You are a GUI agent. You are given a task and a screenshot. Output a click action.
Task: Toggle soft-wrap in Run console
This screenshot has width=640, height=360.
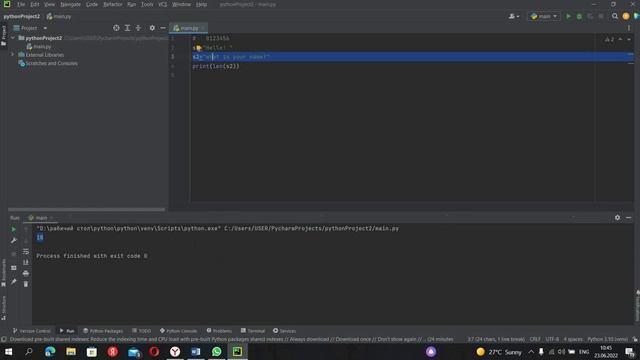tap(26, 251)
